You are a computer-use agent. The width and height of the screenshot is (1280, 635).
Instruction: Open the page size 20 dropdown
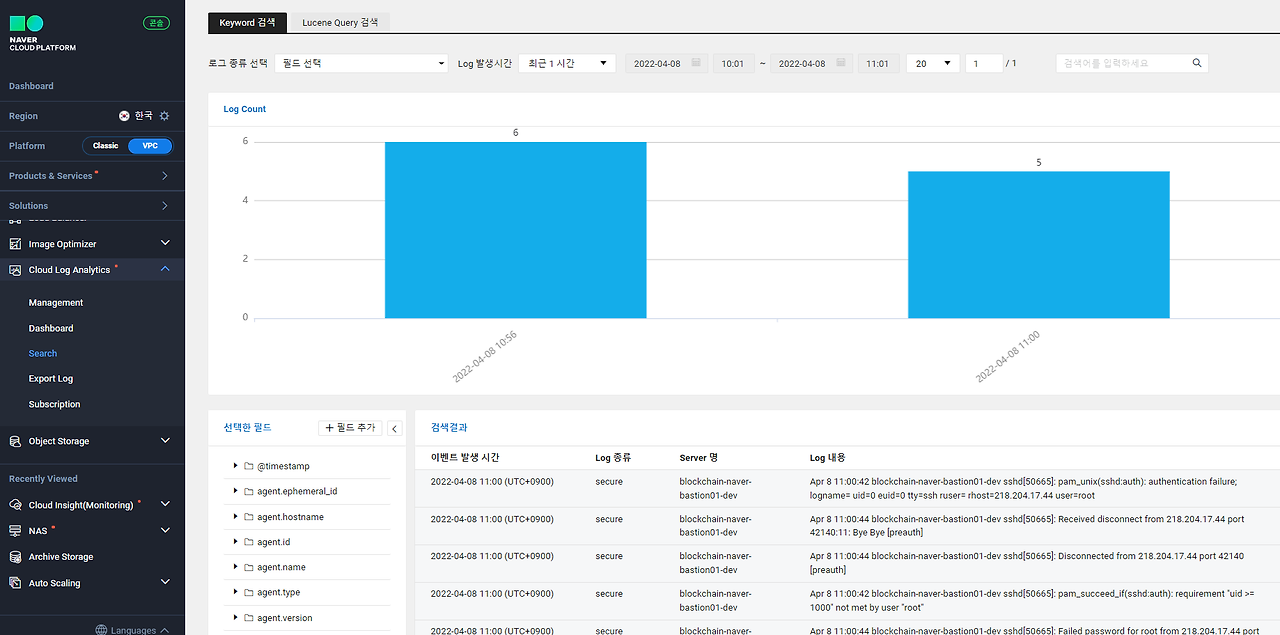932,63
